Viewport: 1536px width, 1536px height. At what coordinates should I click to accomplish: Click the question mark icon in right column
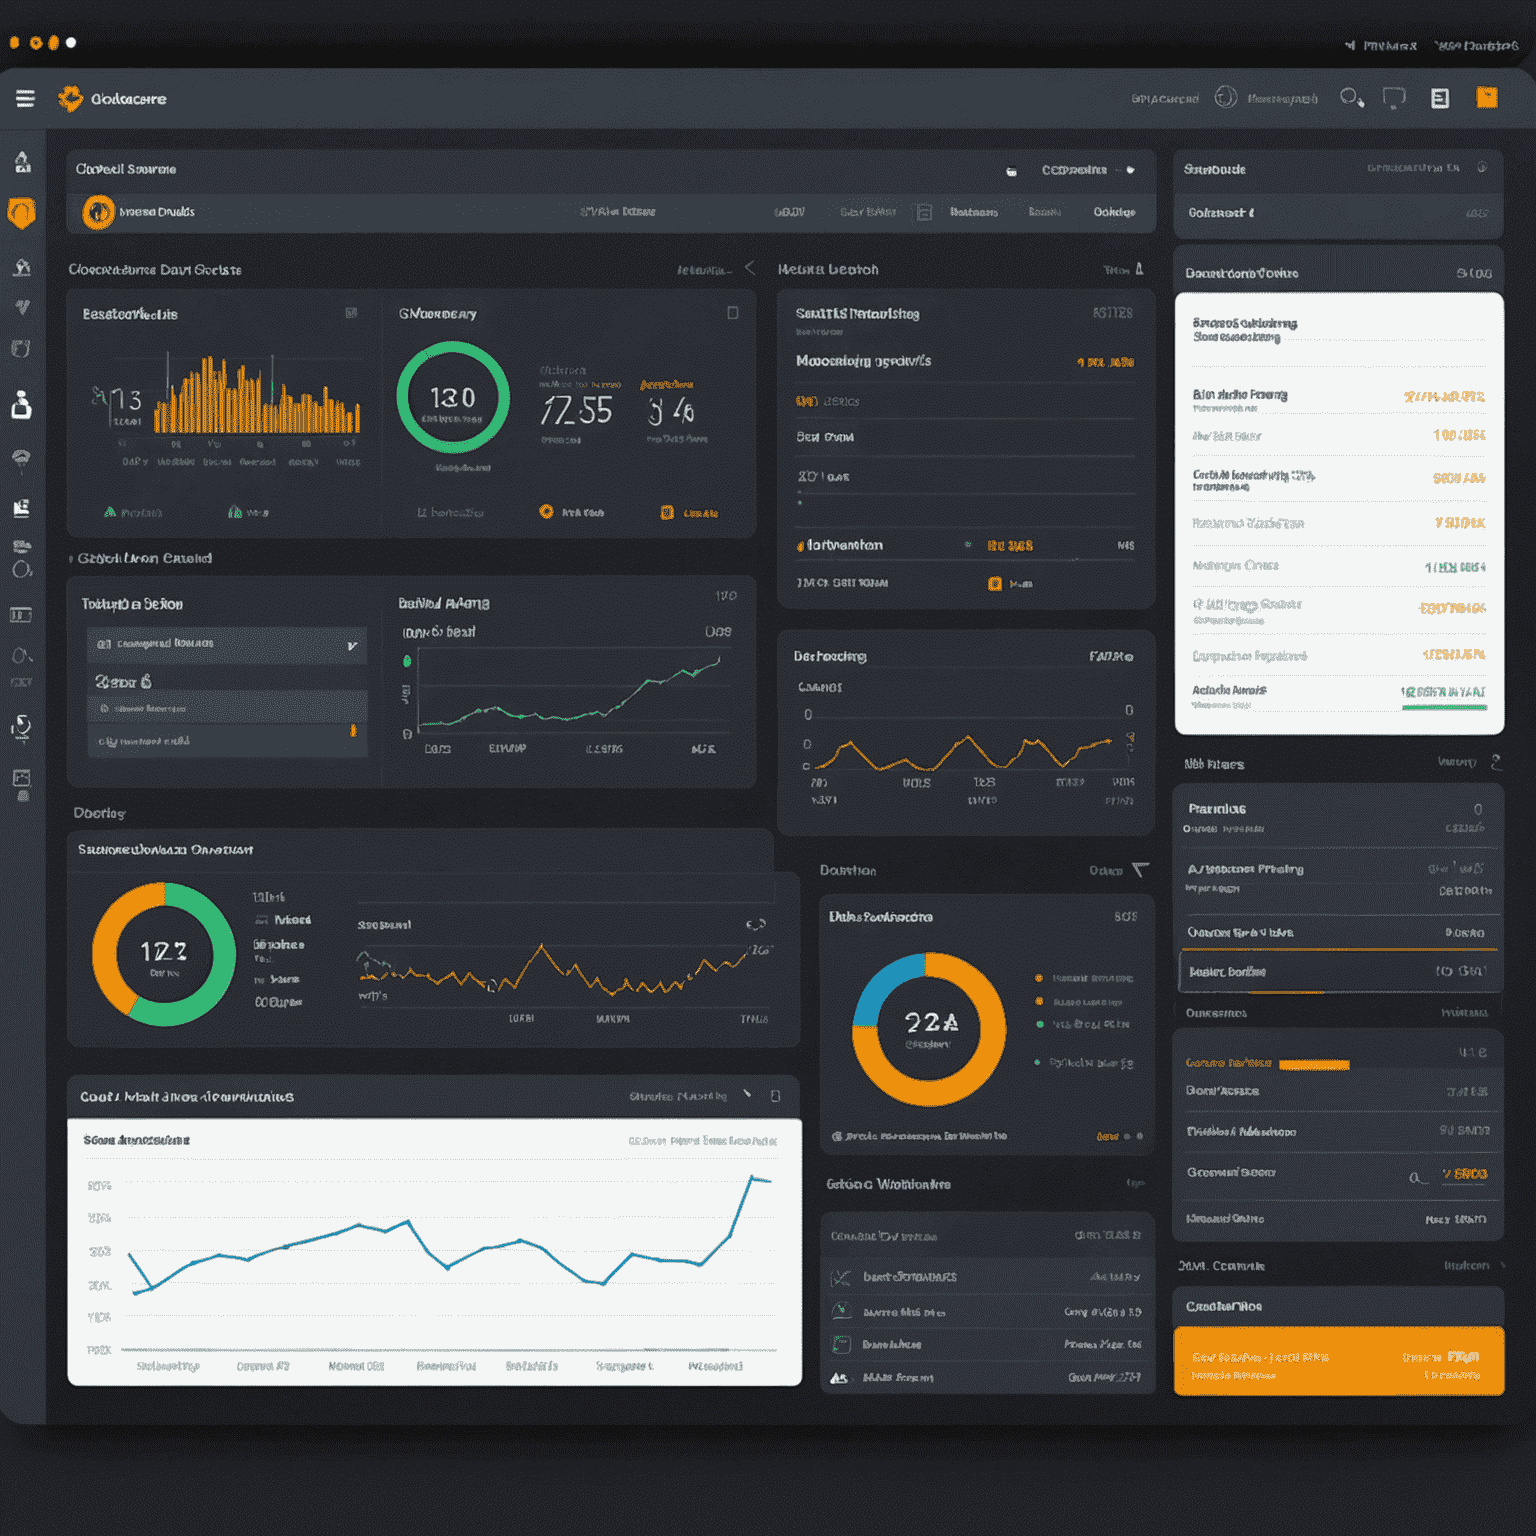(1496, 762)
